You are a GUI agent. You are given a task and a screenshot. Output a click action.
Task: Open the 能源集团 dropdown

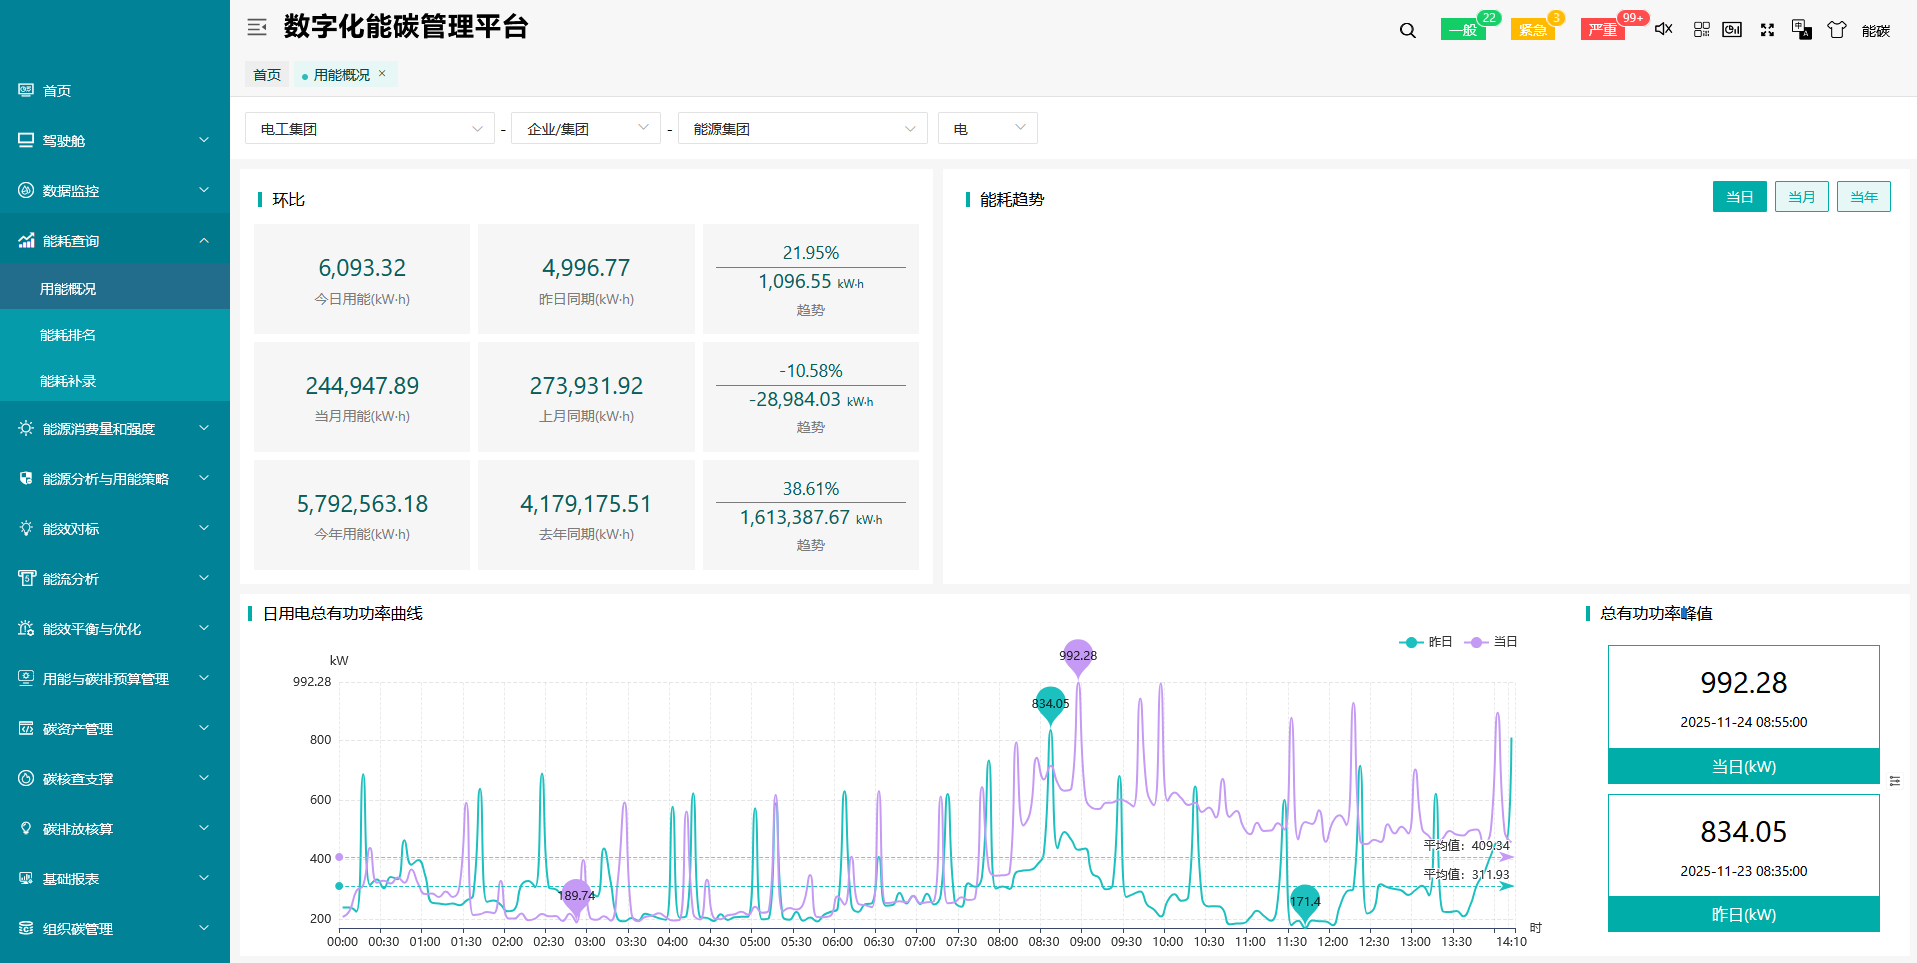click(x=801, y=128)
